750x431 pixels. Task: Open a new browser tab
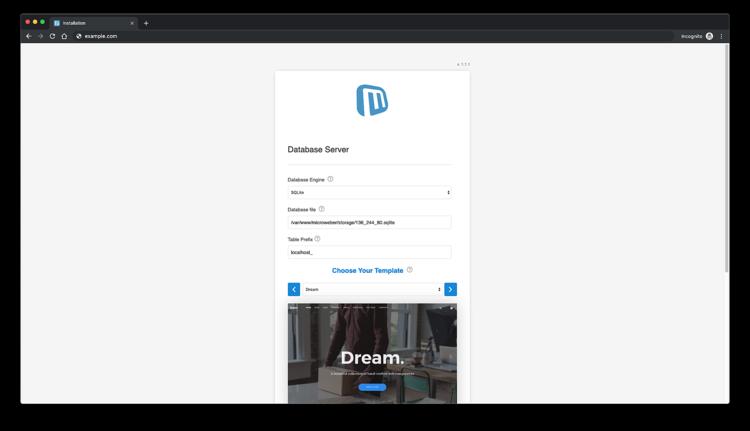click(146, 22)
